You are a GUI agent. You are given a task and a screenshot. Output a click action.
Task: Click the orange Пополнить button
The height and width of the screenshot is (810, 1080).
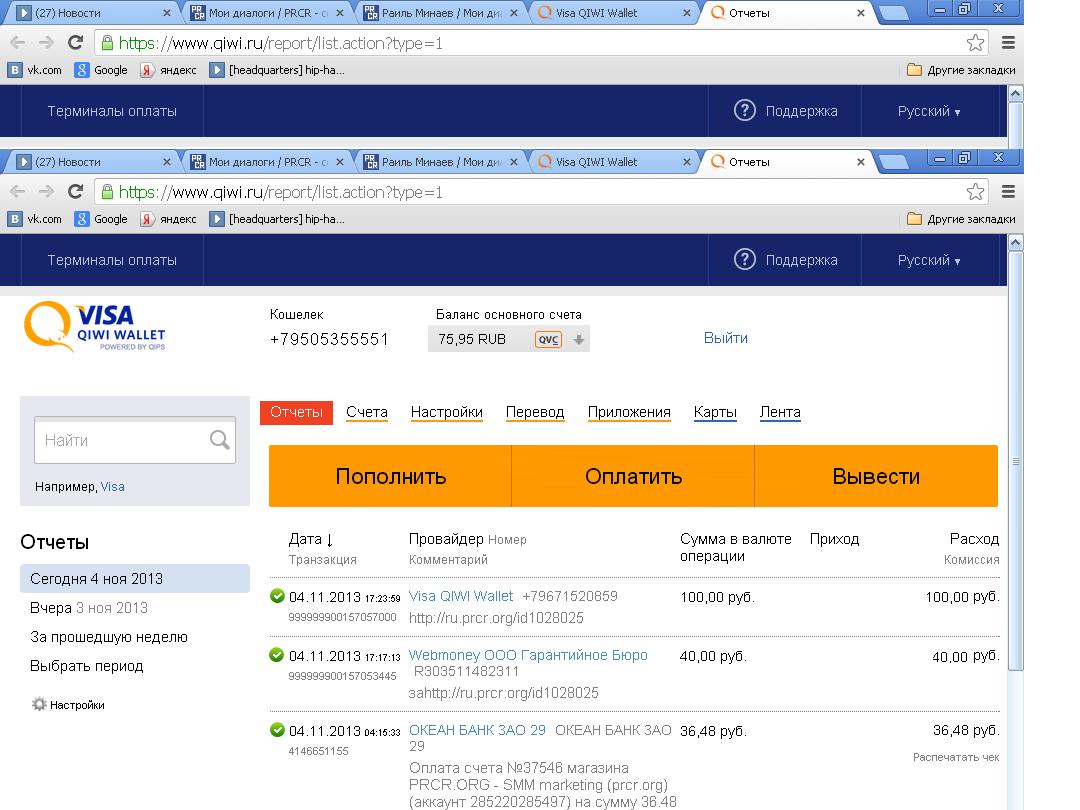[x=391, y=476]
